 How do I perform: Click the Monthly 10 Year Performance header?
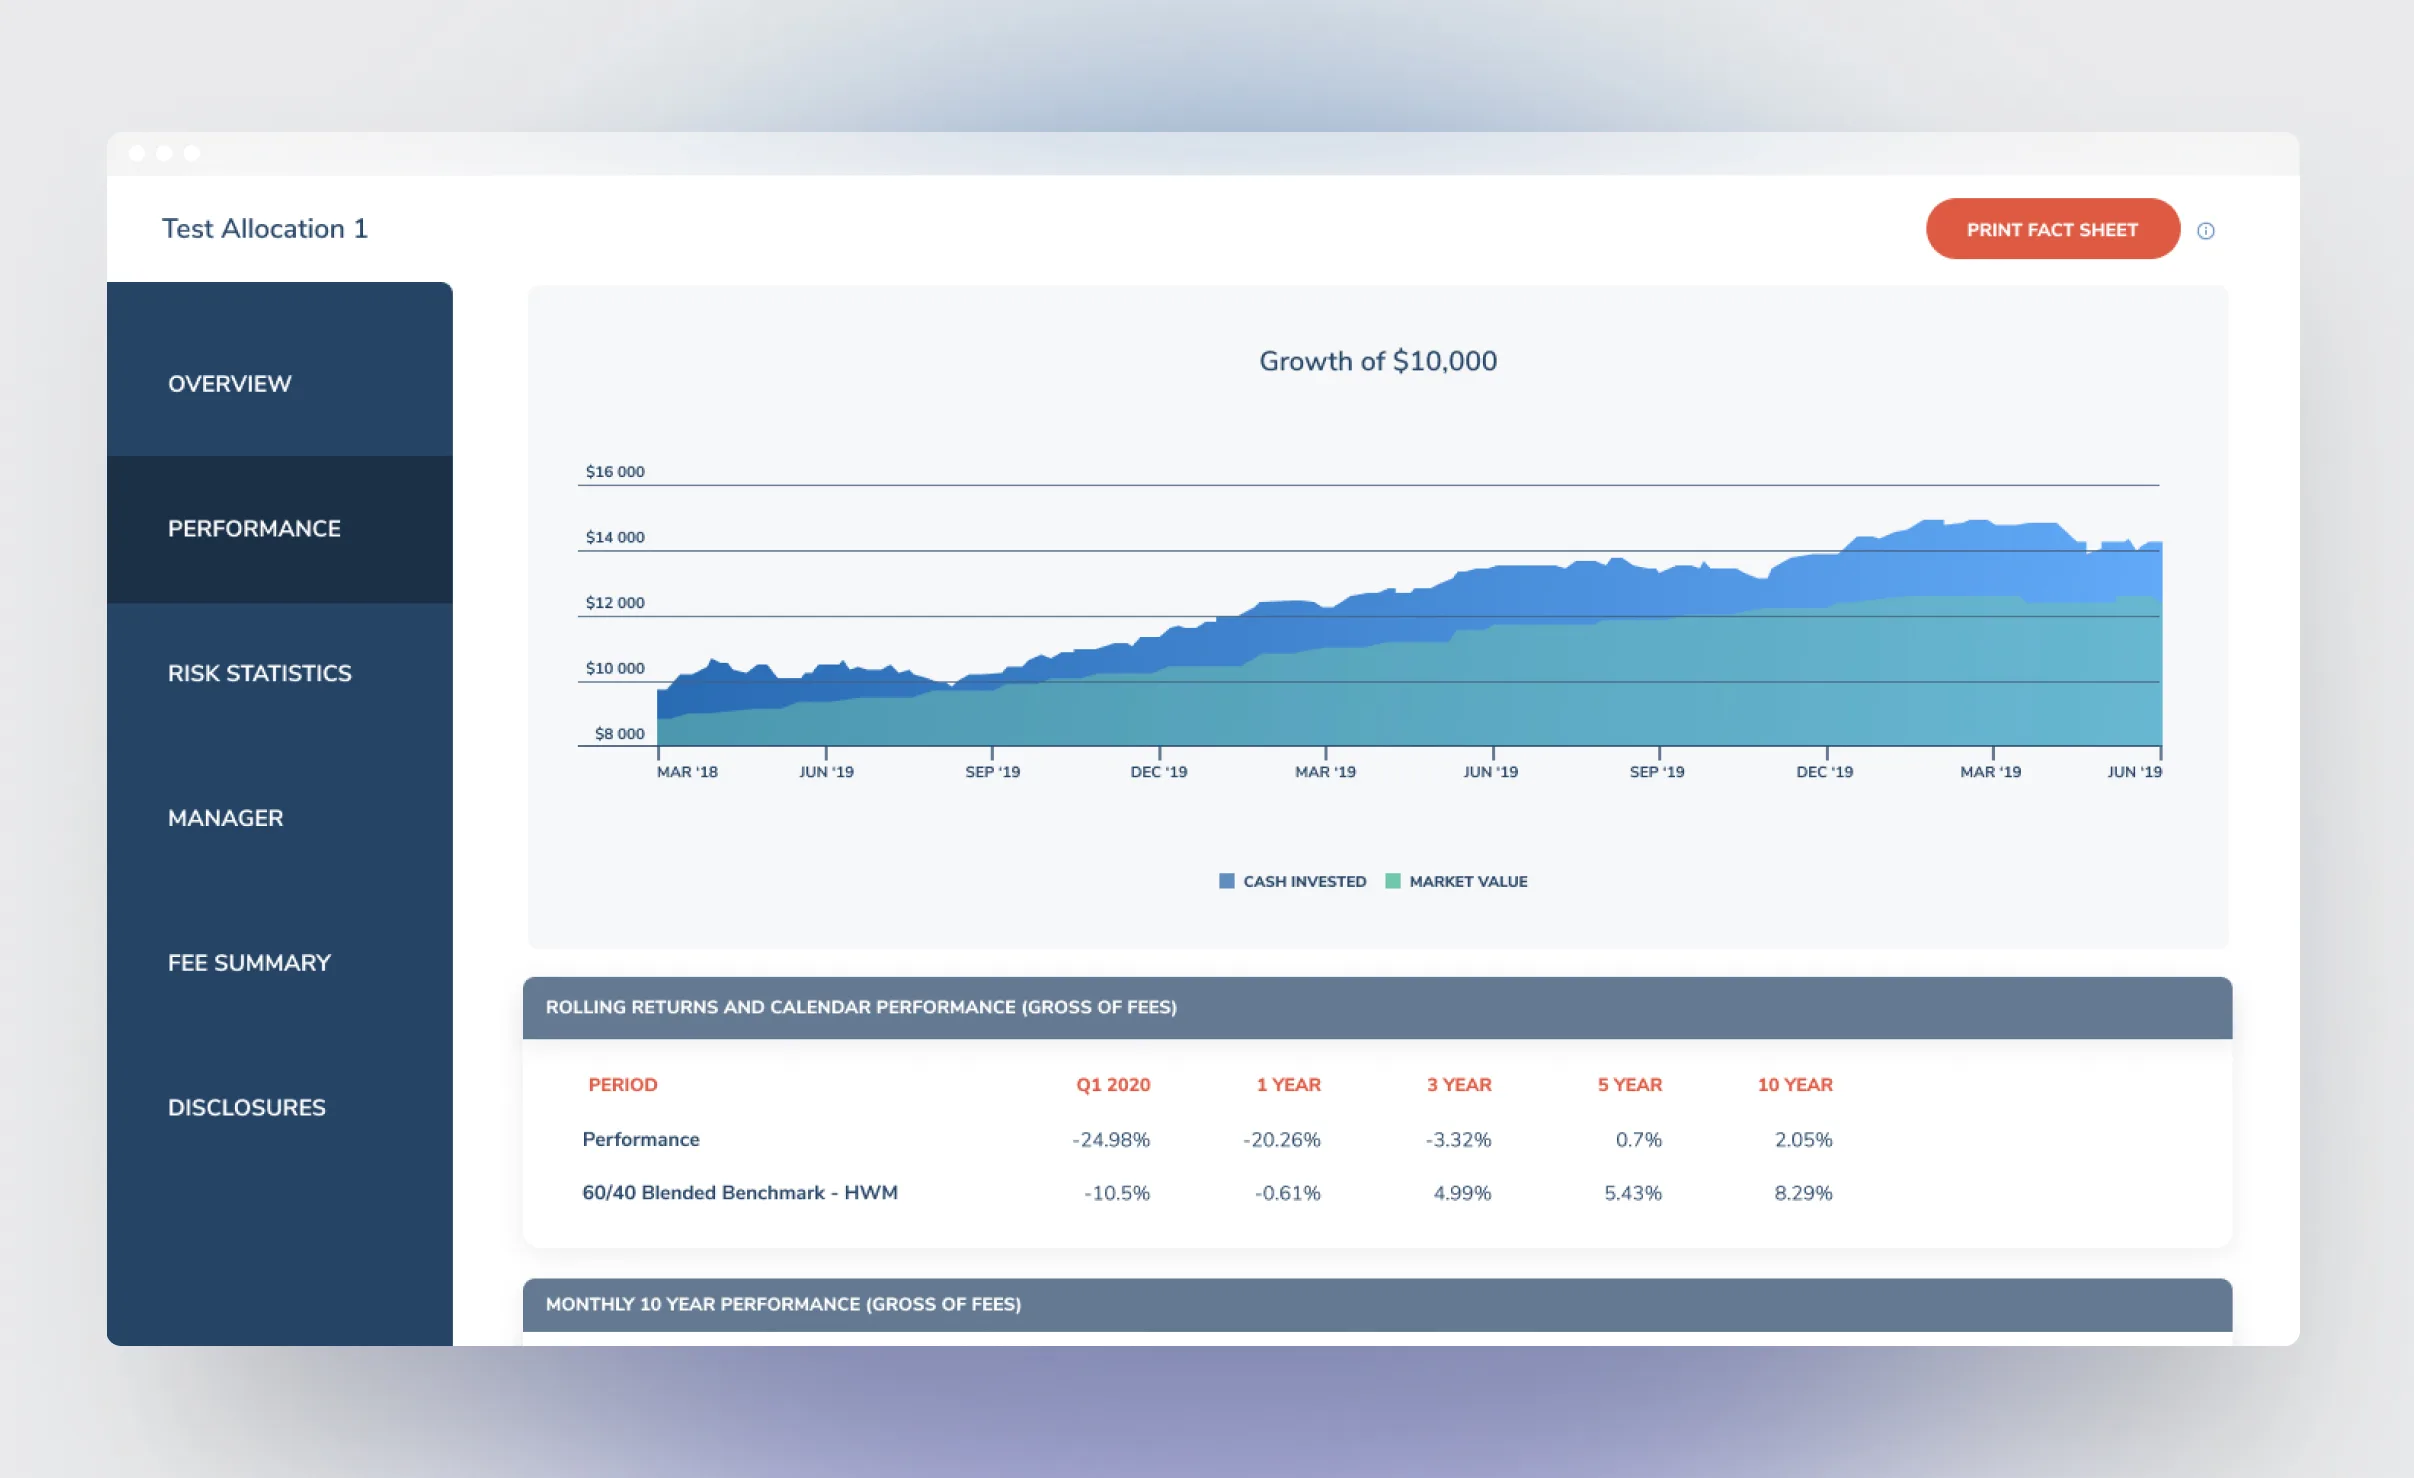tap(1377, 1304)
